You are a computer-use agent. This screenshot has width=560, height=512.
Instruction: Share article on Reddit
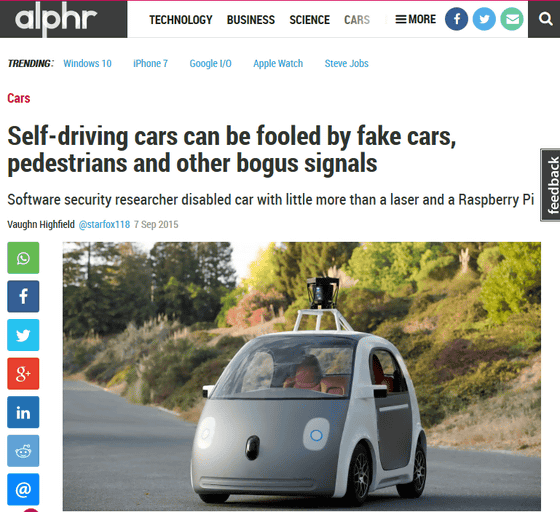tap(23, 451)
